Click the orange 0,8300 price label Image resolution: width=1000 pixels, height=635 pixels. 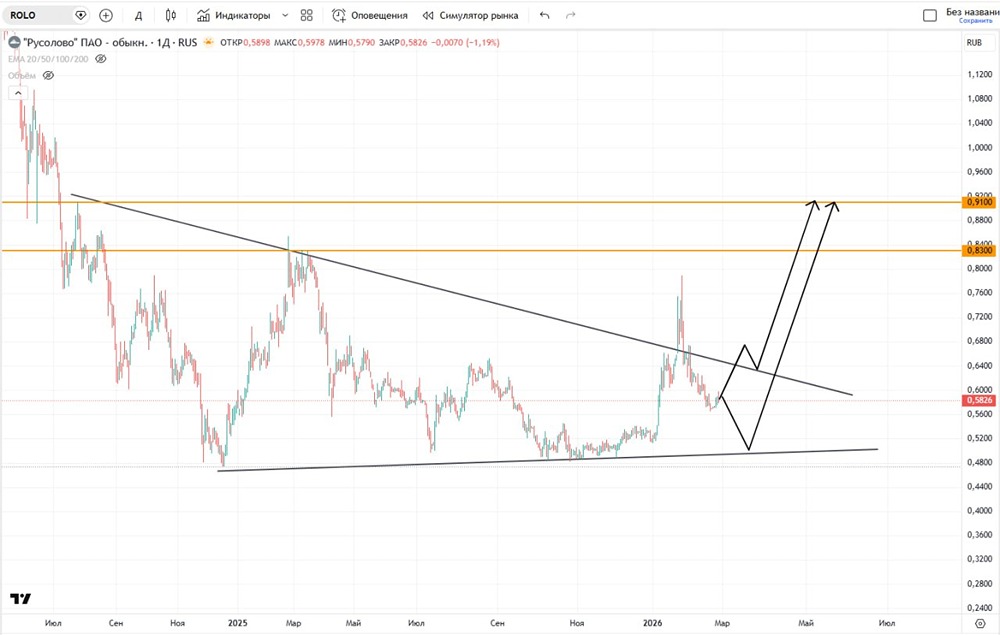(x=979, y=251)
